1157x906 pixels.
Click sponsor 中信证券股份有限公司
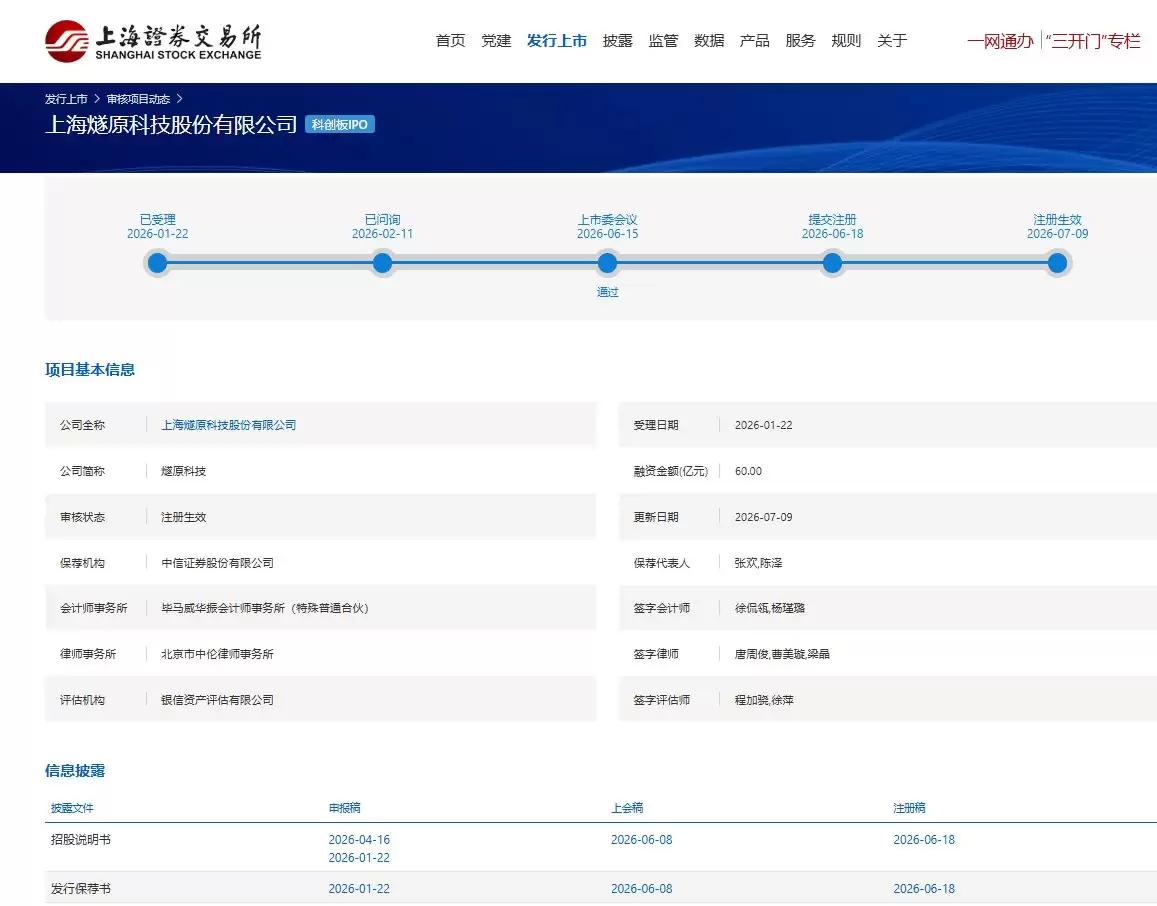point(218,563)
